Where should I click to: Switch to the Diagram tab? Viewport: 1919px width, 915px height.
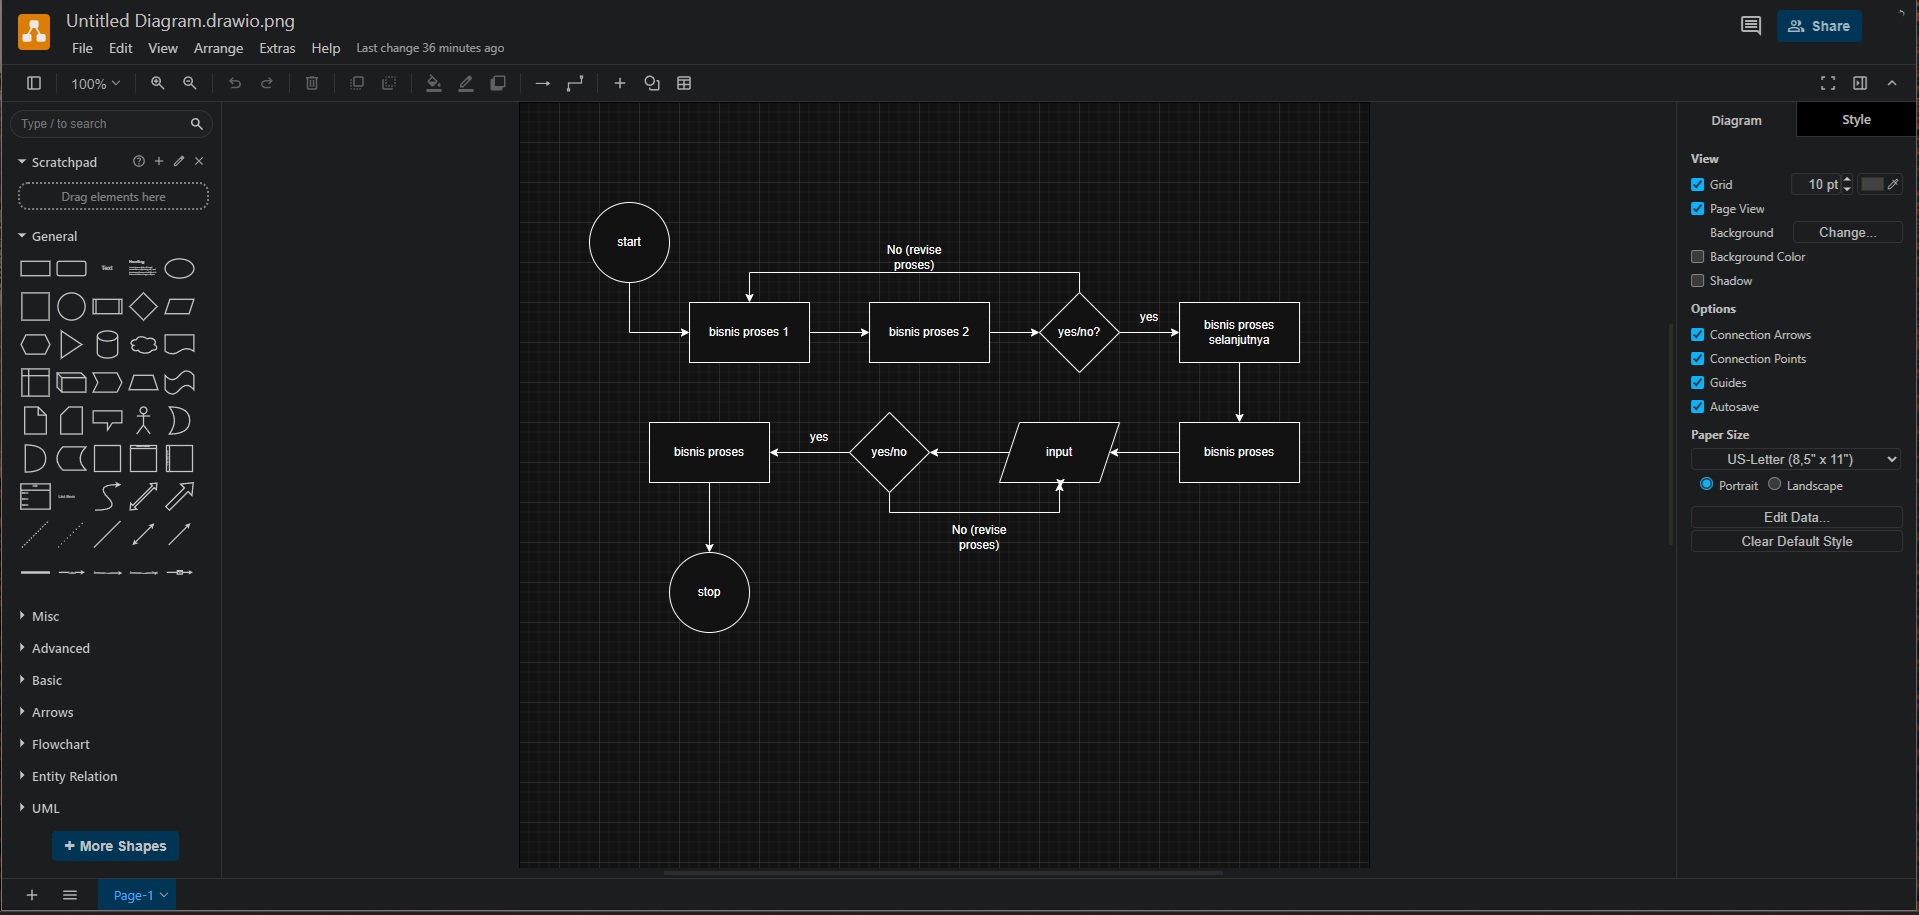(x=1736, y=120)
